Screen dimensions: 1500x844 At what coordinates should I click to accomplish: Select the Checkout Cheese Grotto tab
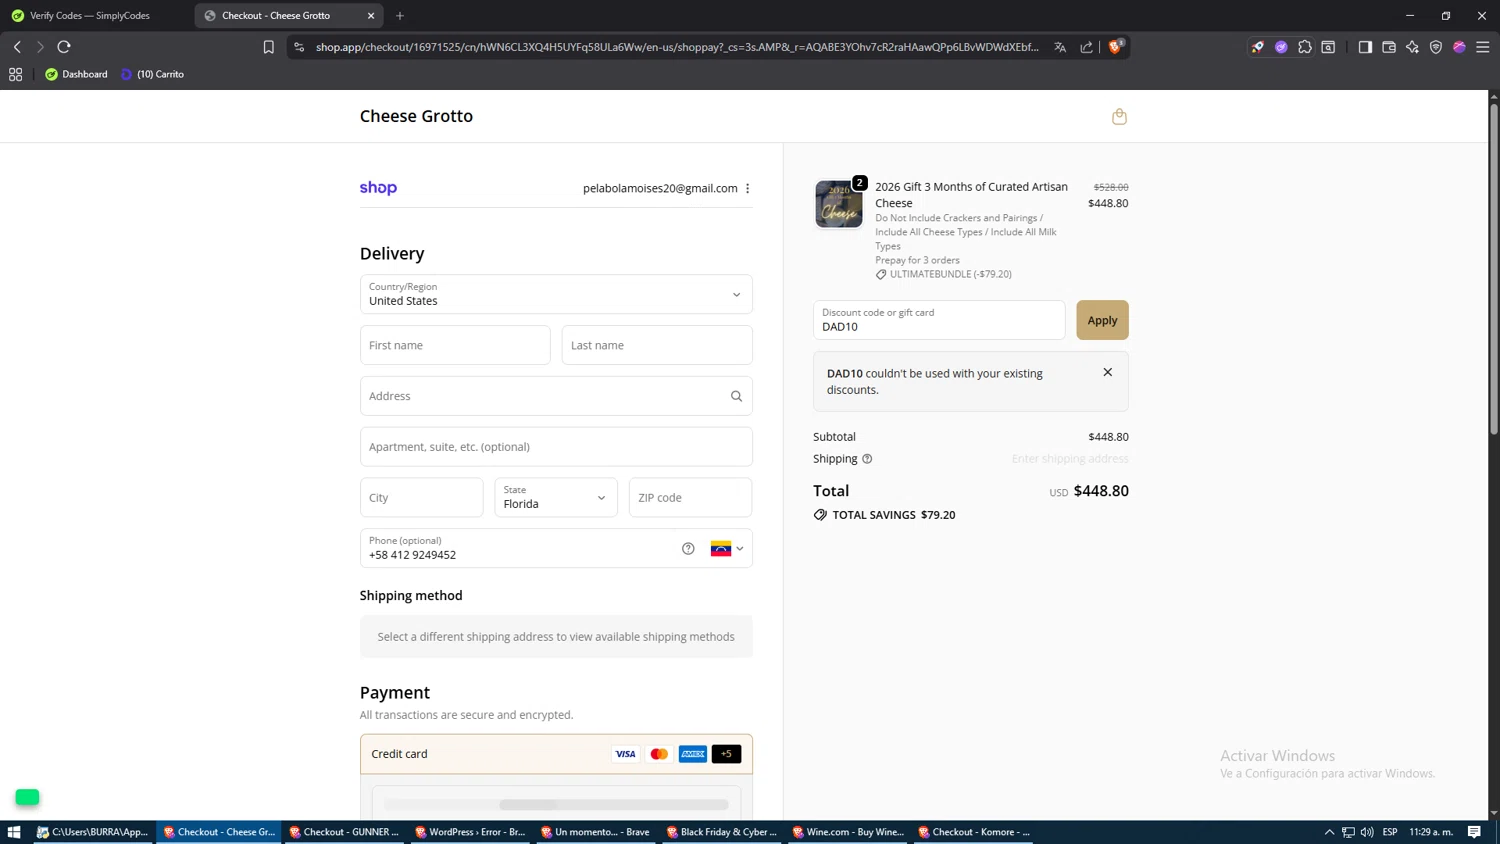pyautogui.click(x=276, y=16)
